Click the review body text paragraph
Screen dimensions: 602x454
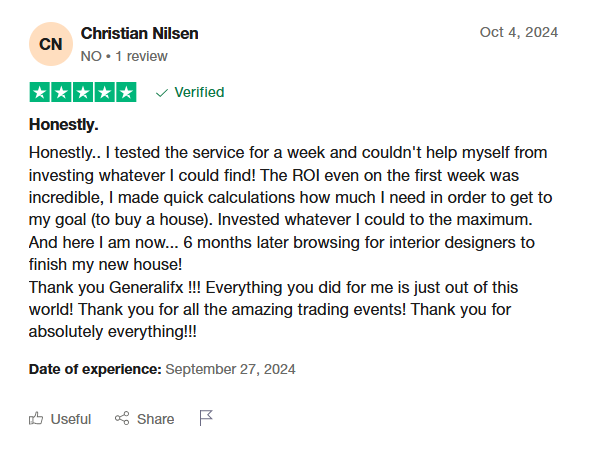(290, 242)
